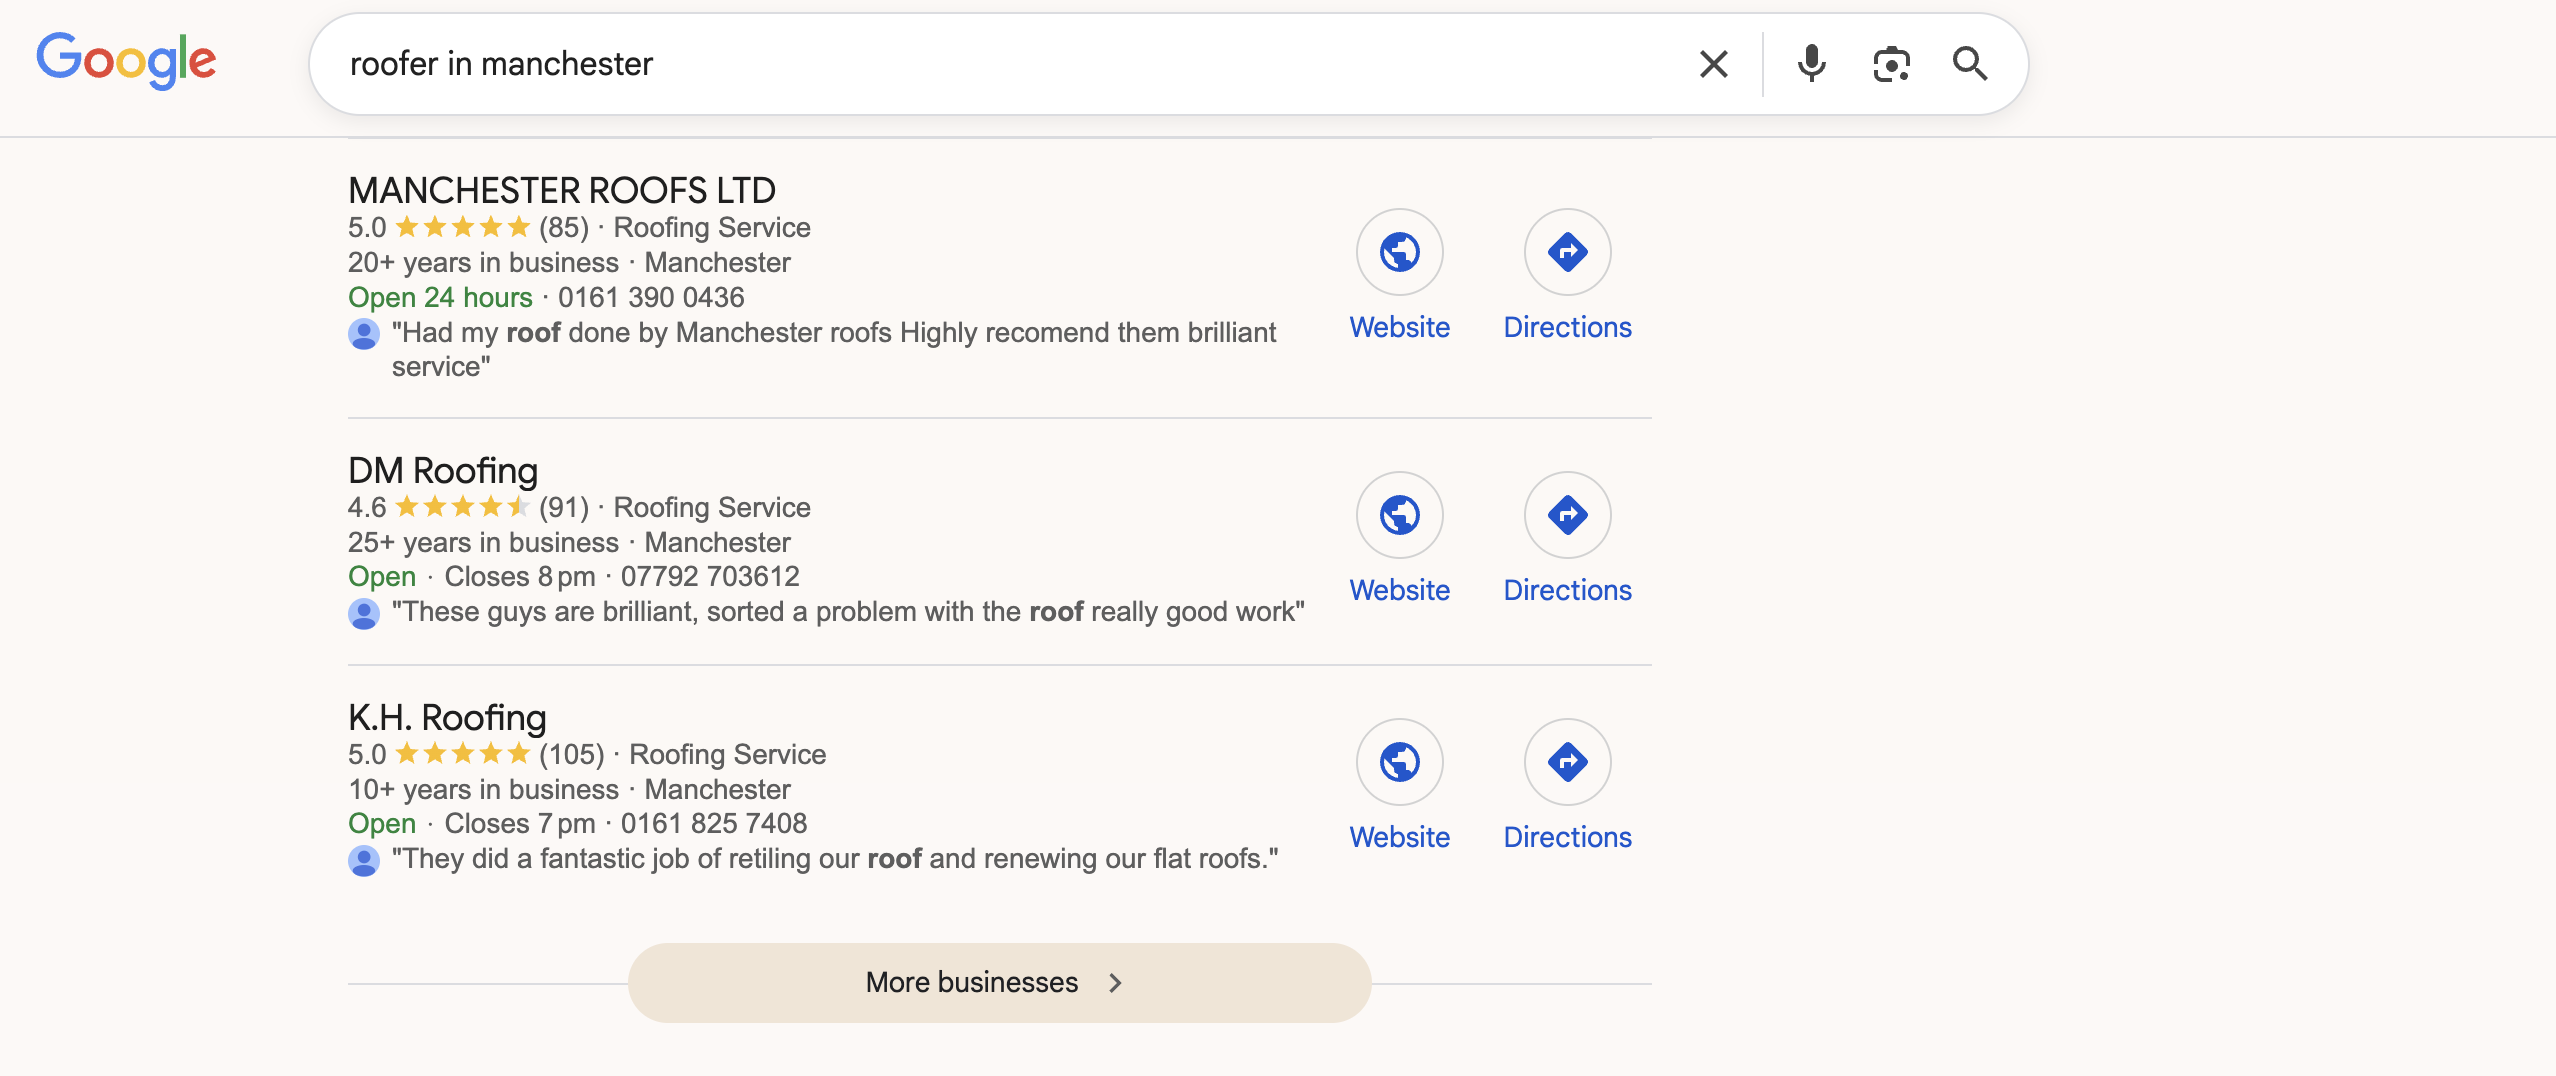Click 4.6 rating number for DM Roofing
2556x1076 pixels.
pos(367,507)
